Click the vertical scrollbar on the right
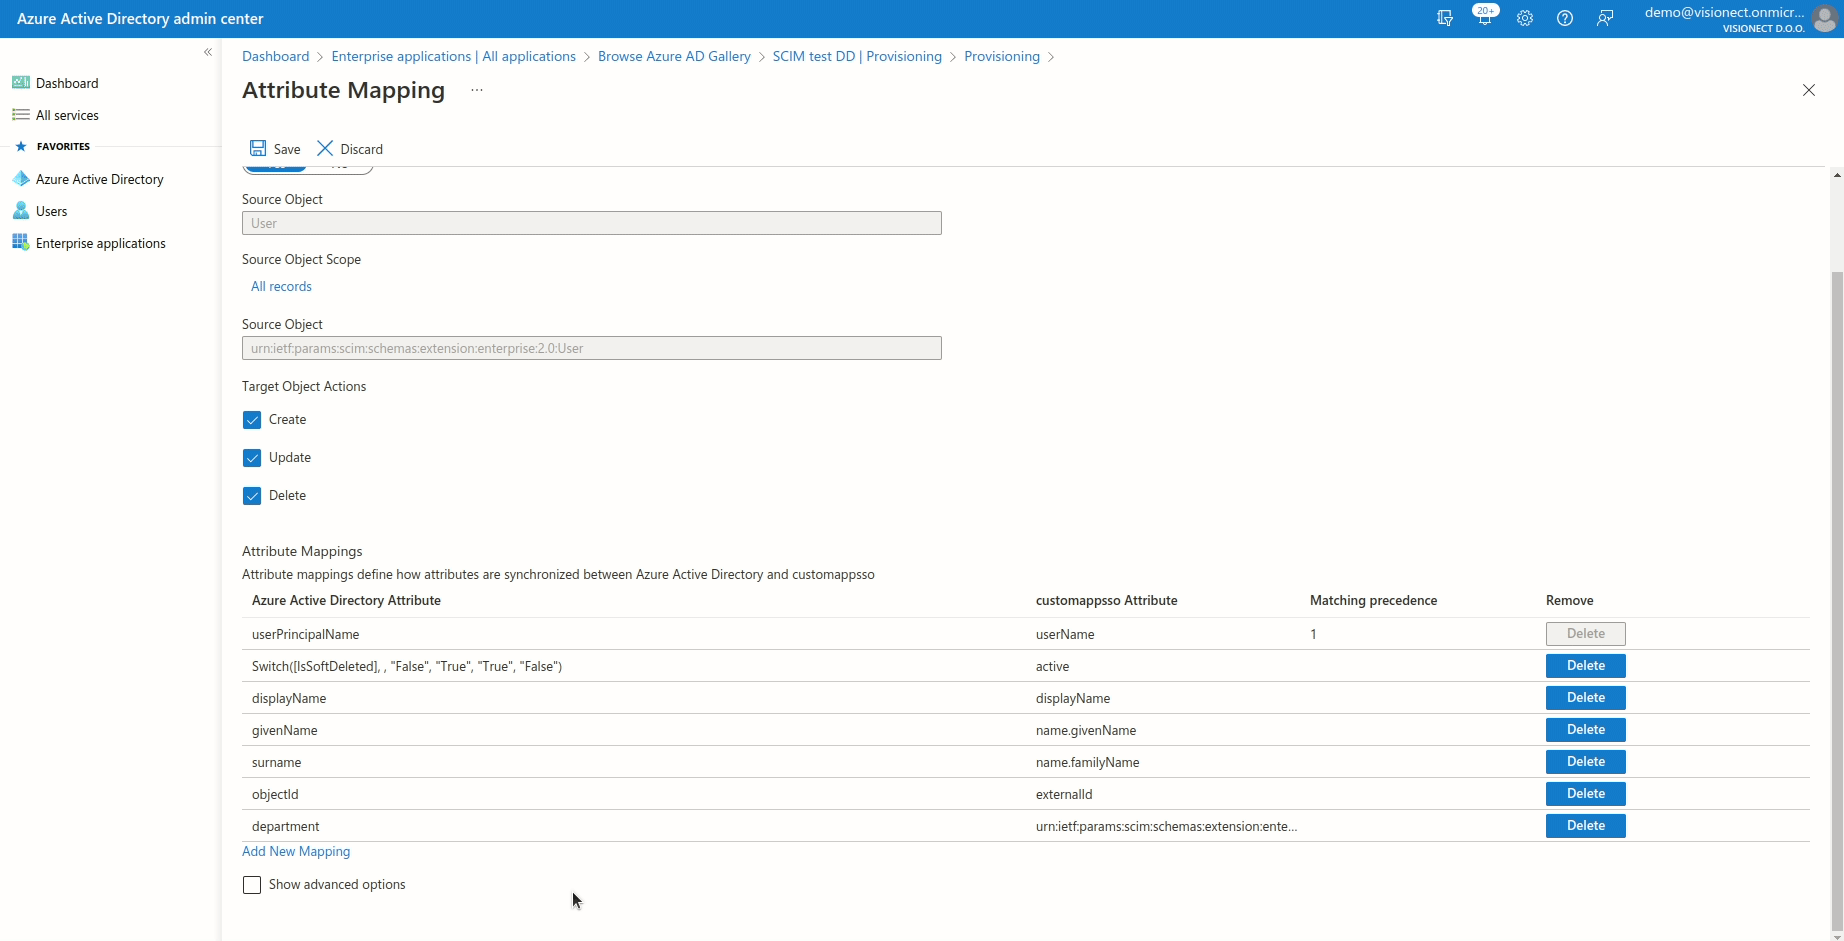Viewport: 1844px width, 941px height. 1836,600
